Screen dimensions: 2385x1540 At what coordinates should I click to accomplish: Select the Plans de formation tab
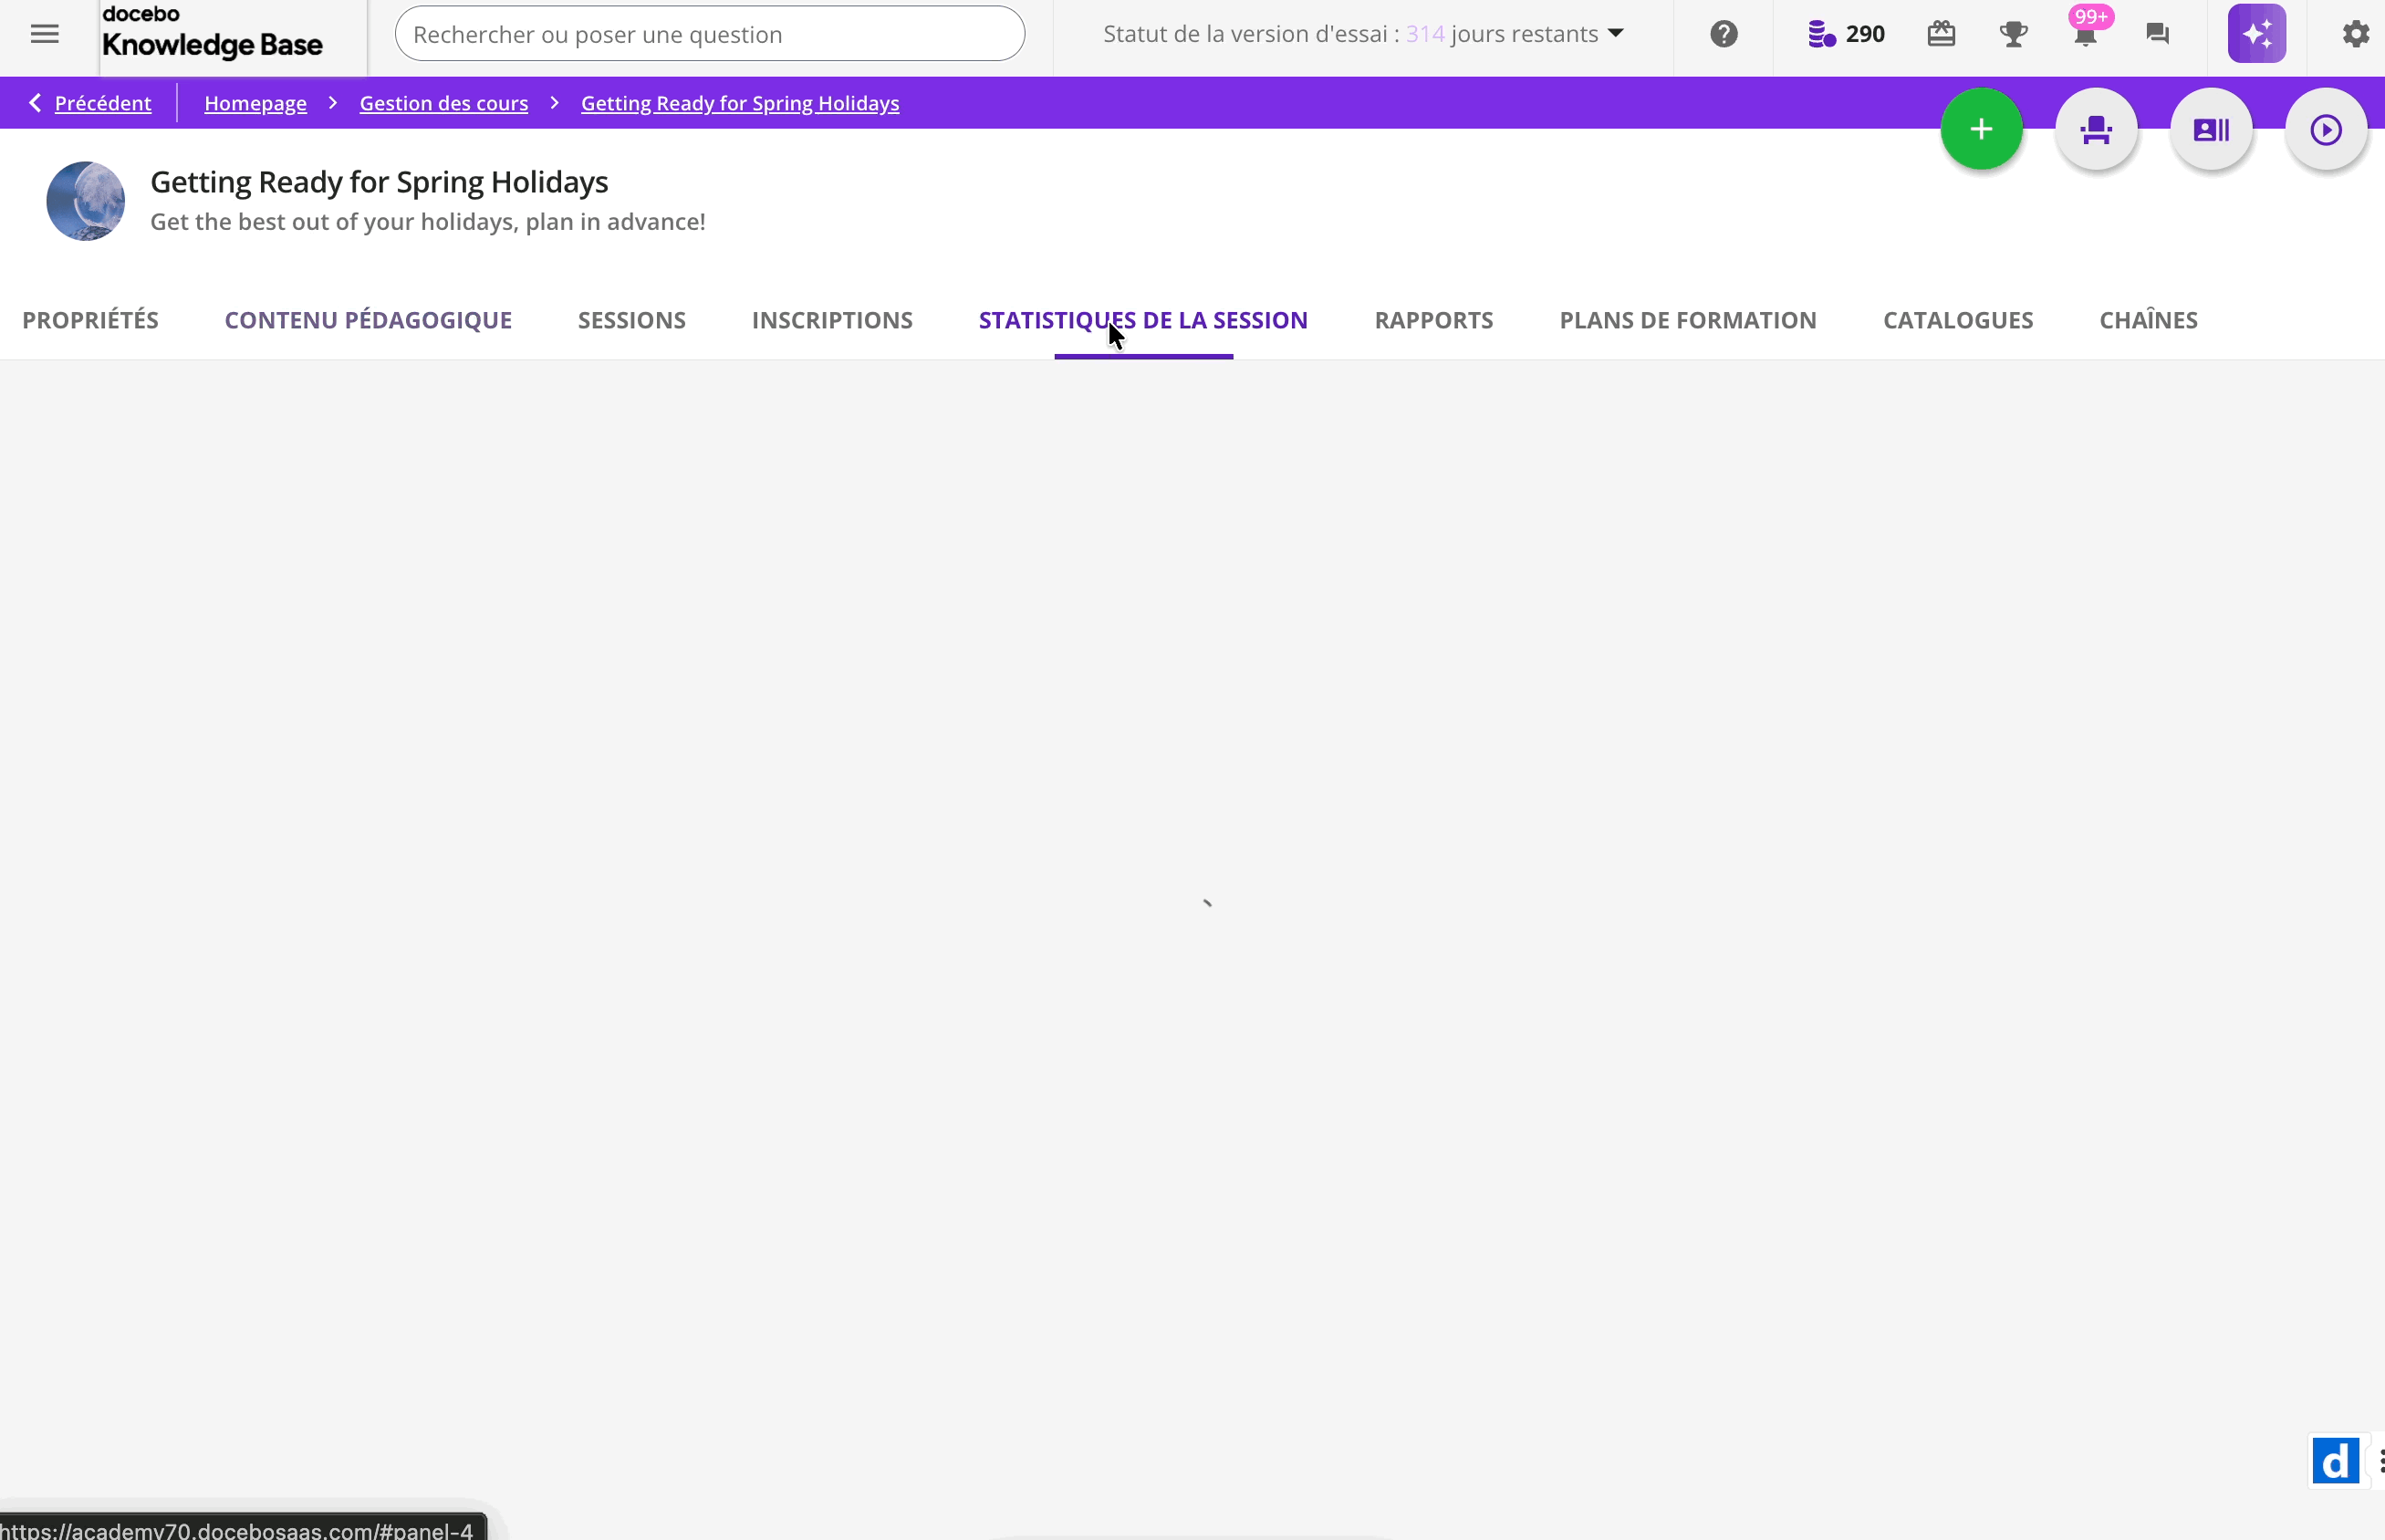click(x=1687, y=320)
